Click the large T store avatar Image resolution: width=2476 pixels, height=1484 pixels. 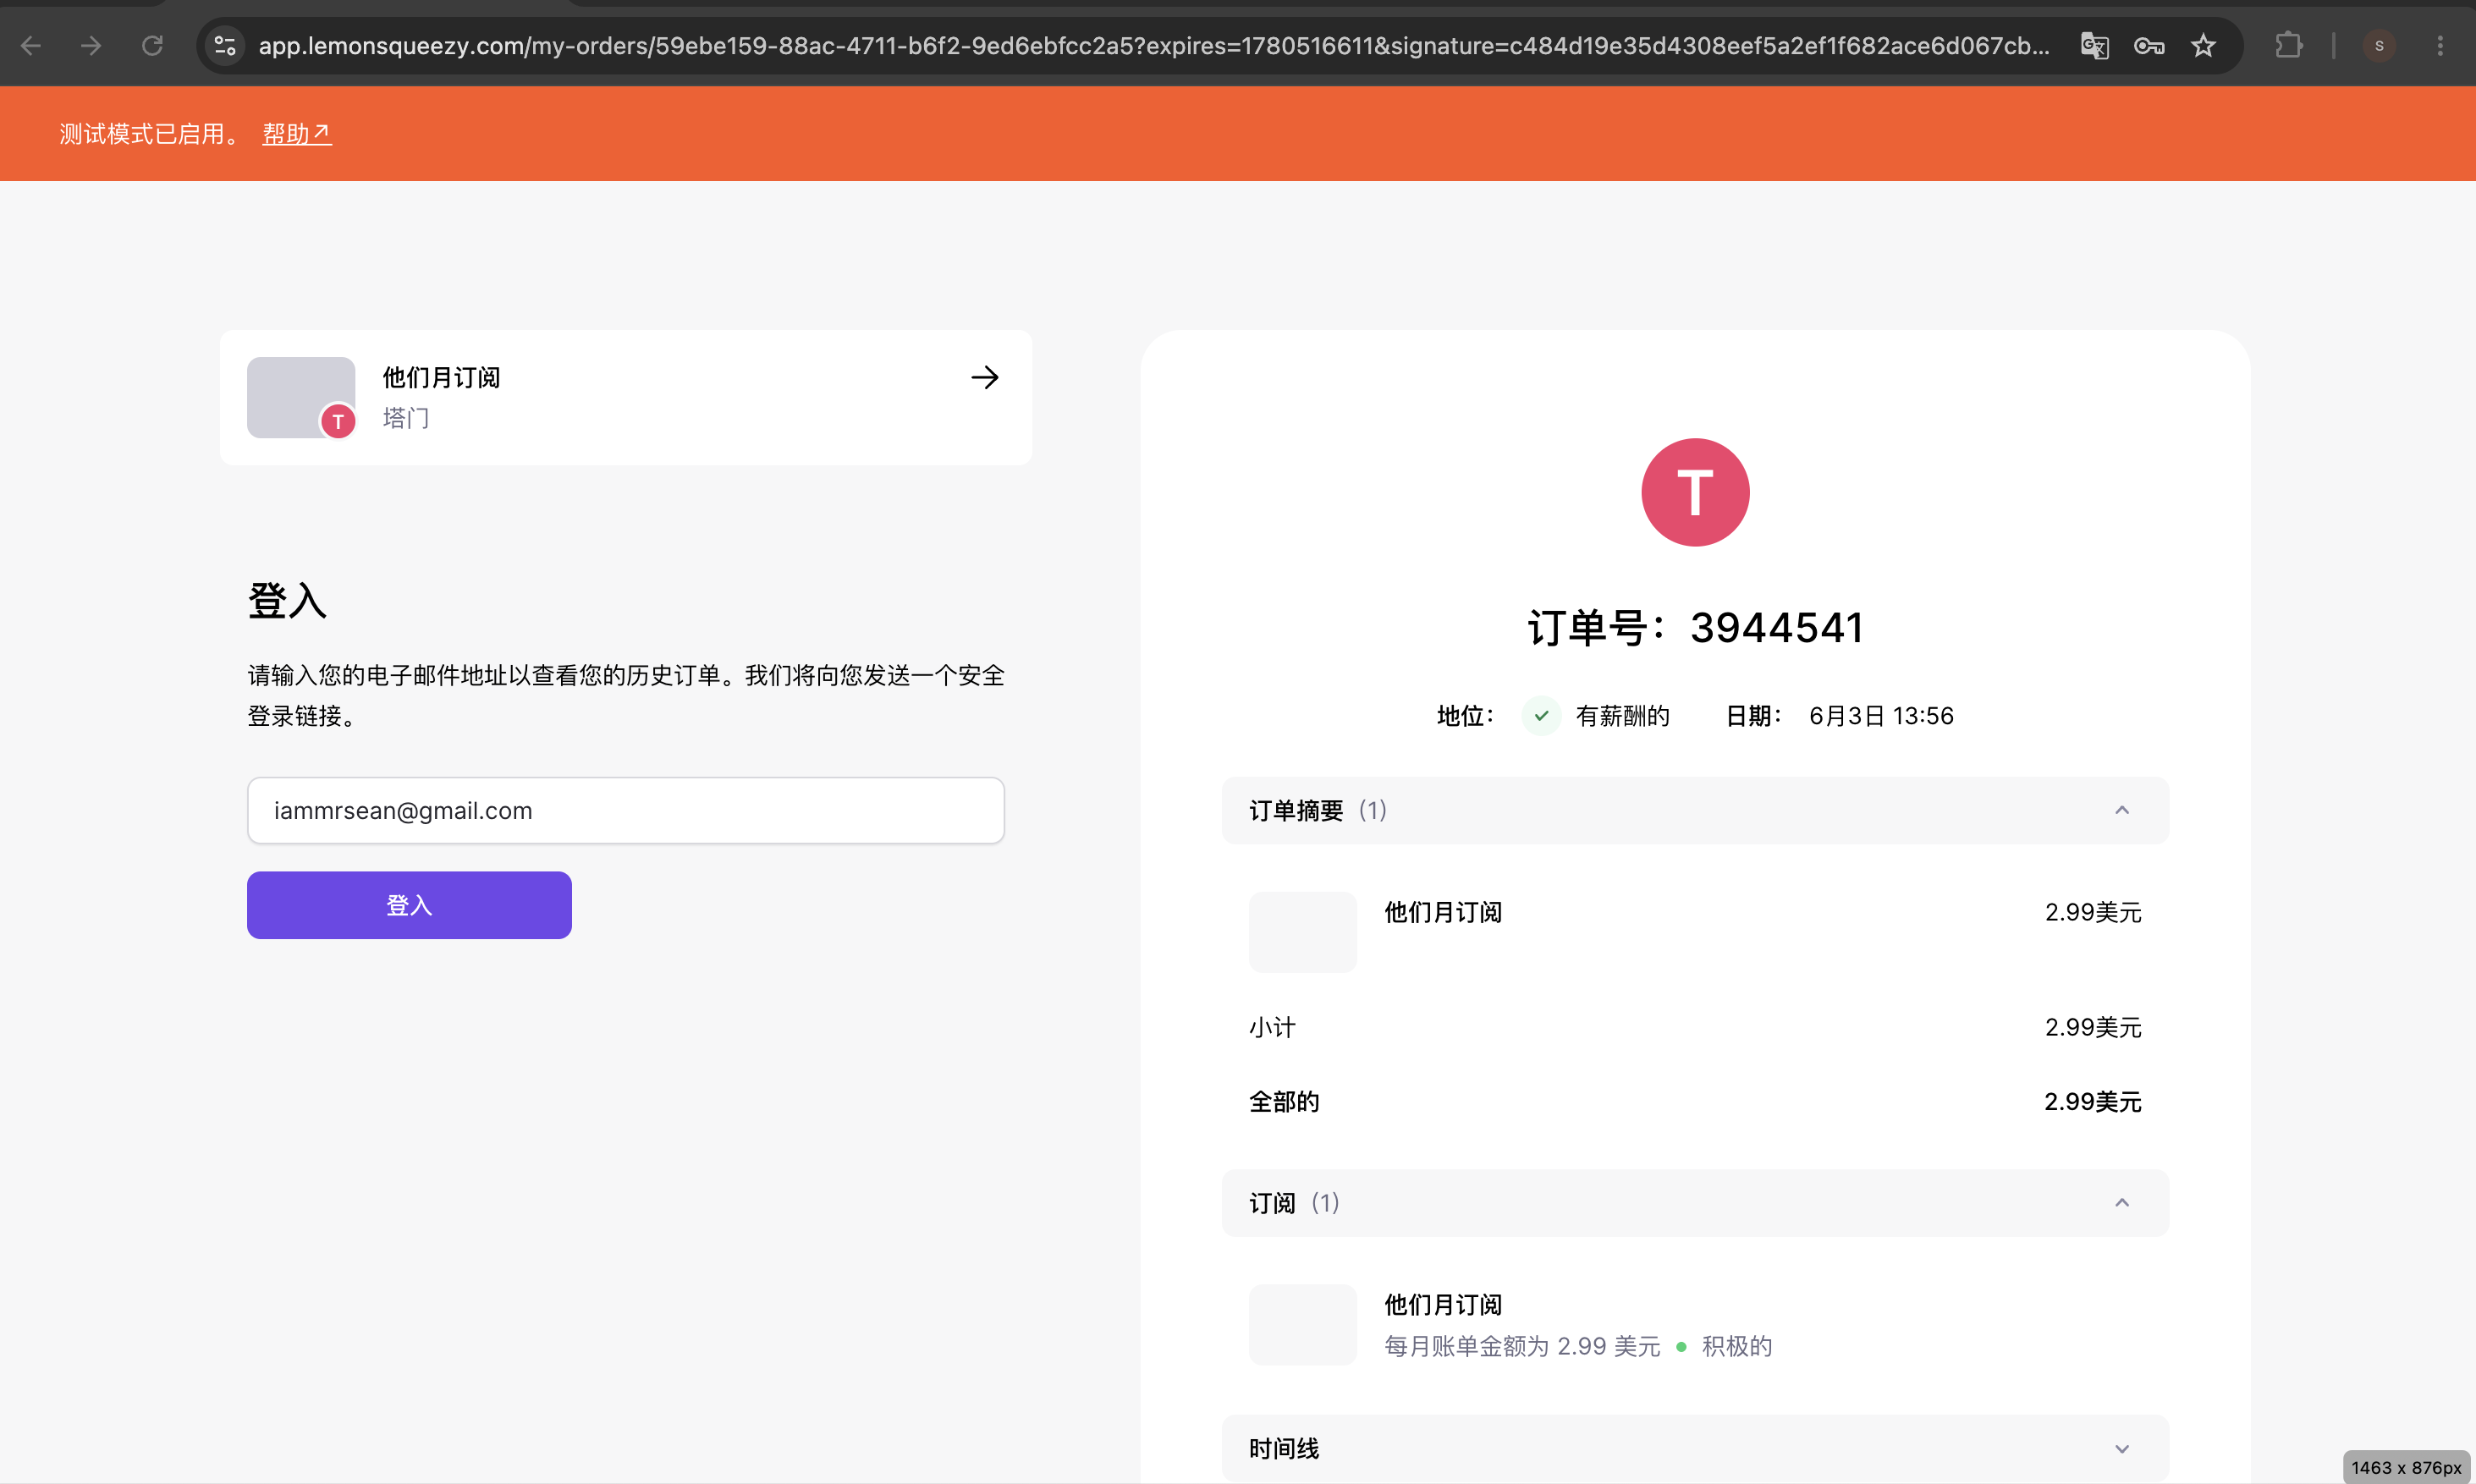1695,492
